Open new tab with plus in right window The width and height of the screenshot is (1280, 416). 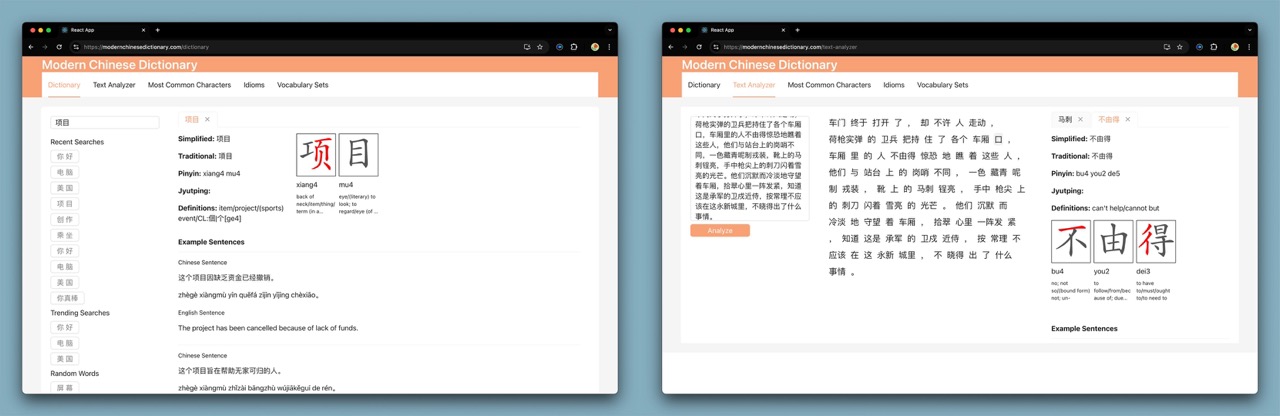click(797, 30)
